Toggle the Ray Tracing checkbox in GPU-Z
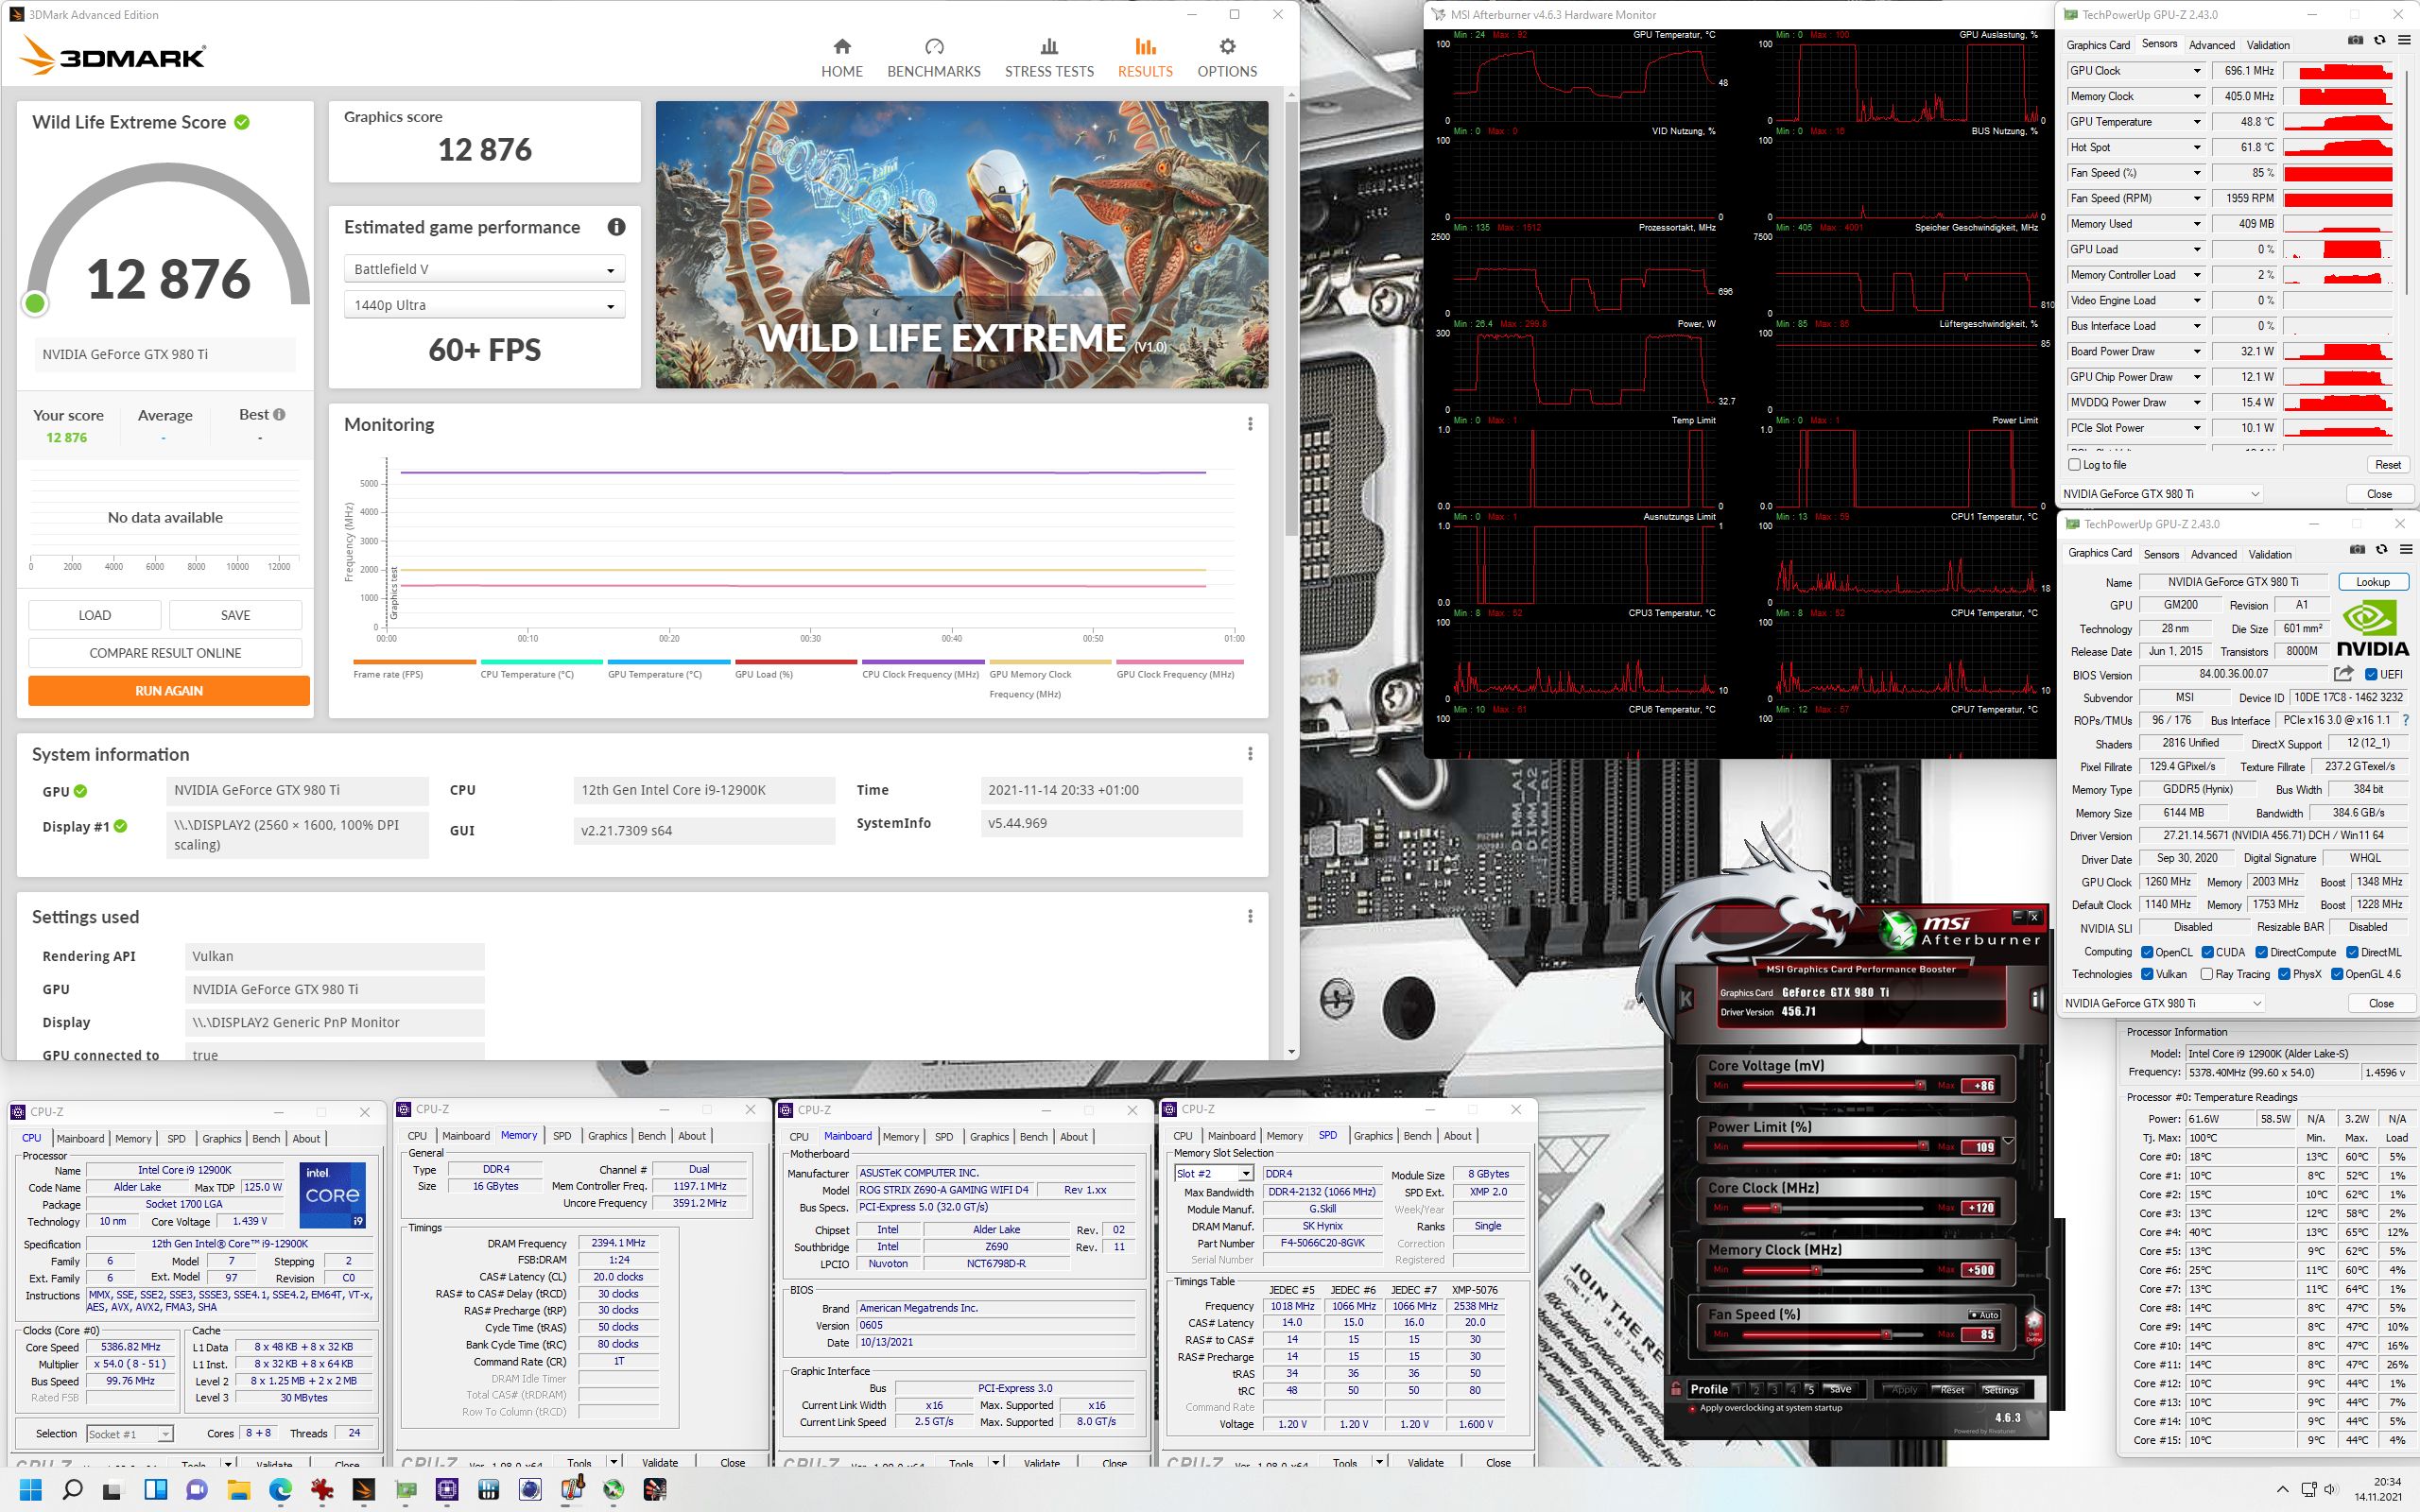This screenshot has height=1512, width=2420. (2206, 974)
